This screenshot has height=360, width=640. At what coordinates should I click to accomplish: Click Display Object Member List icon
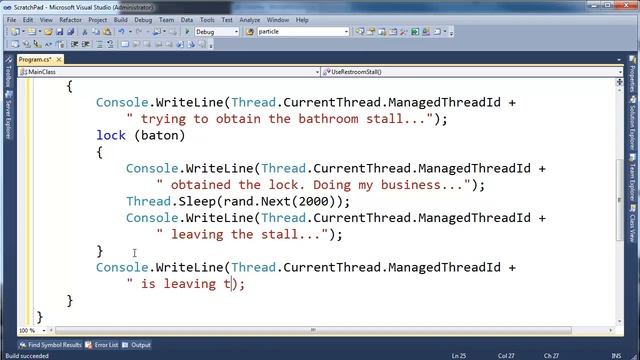(x=15, y=44)
